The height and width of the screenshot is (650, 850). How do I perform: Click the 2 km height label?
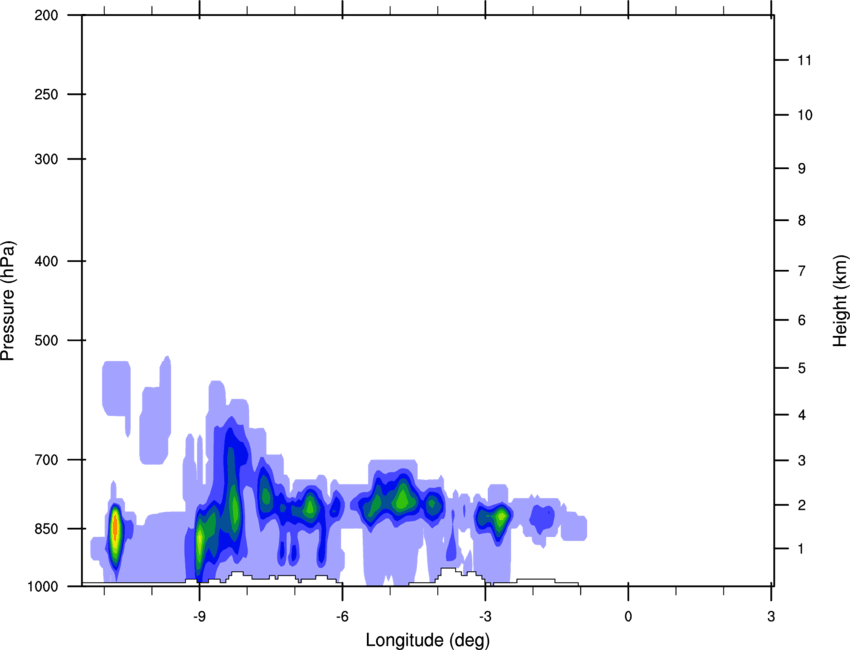click(x=802, y=505)
